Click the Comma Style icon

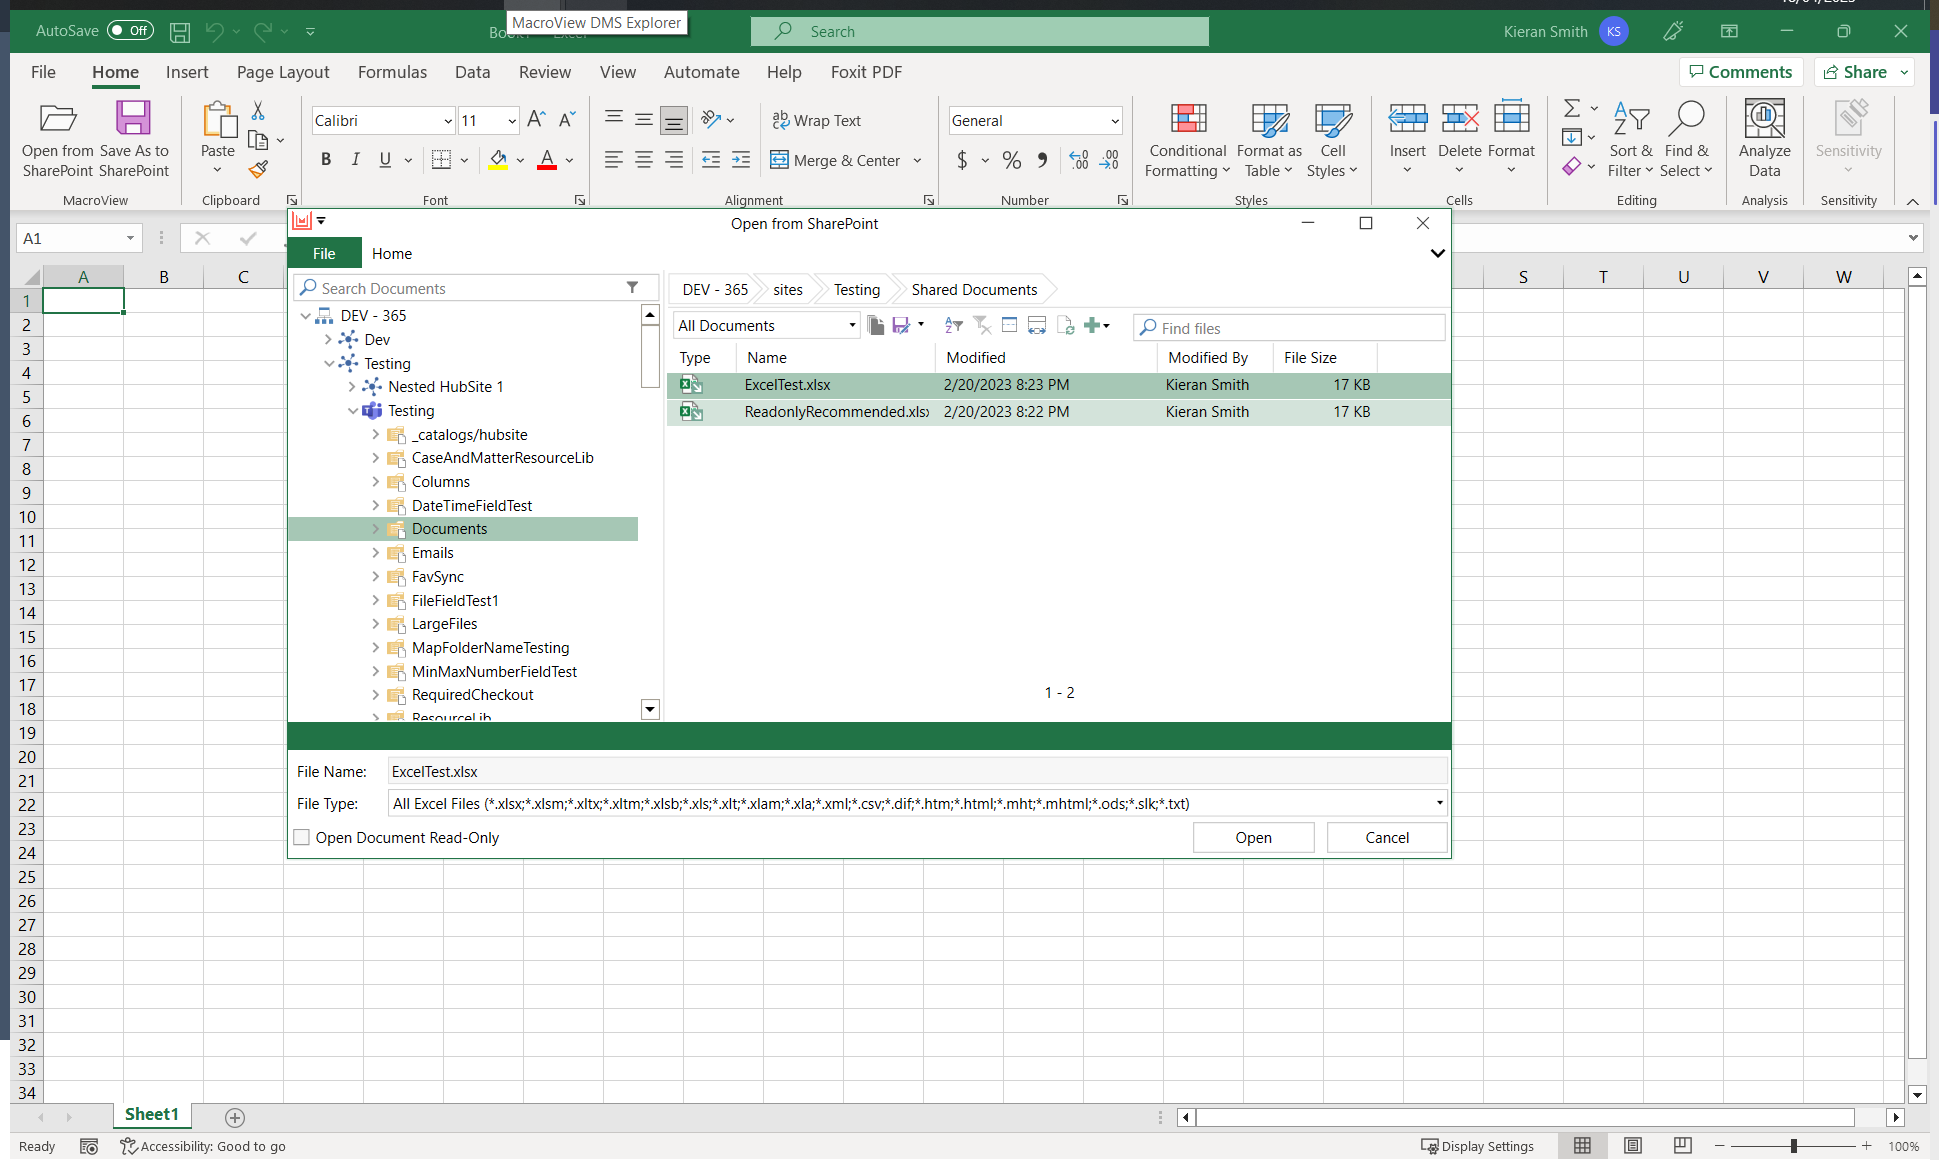1043,160
